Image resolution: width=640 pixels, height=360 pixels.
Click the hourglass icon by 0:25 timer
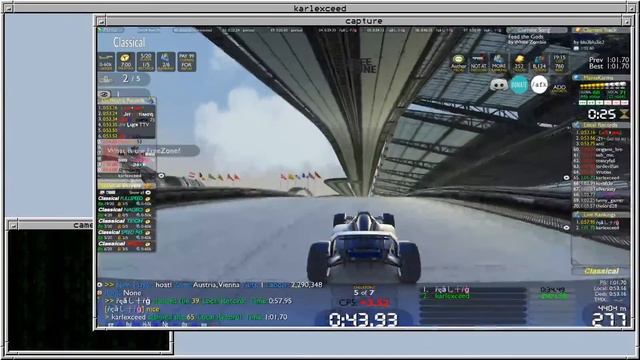click(624, 114)
